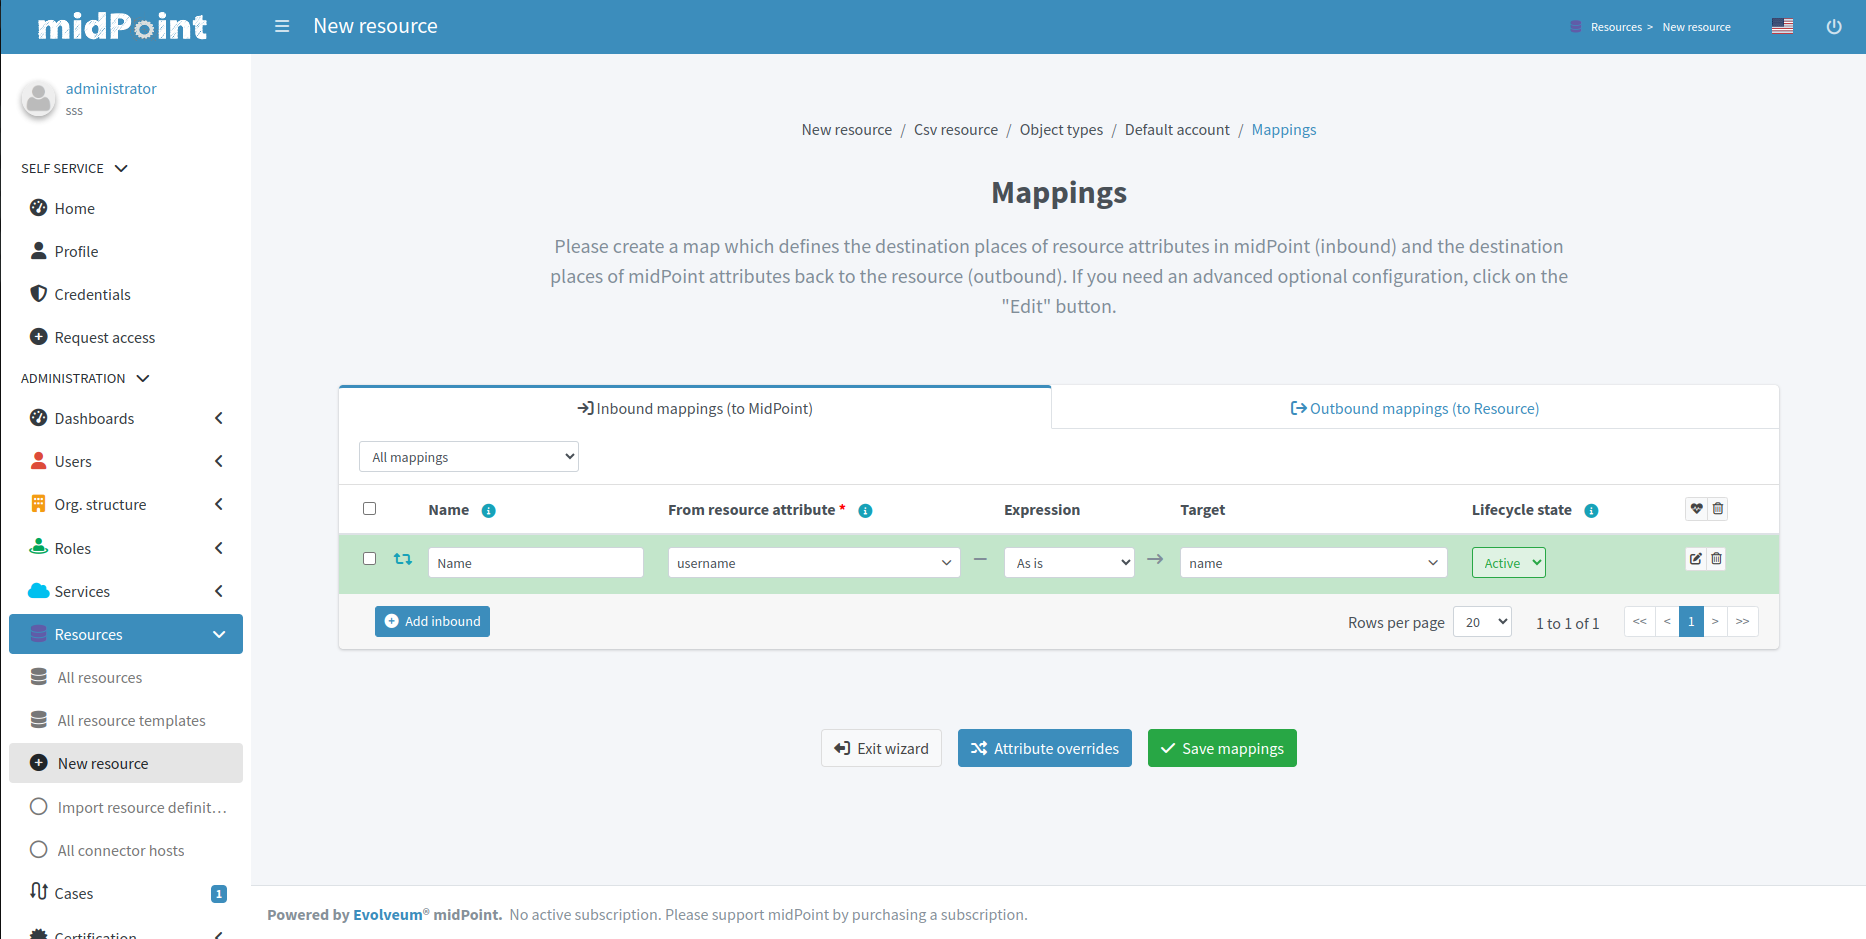Open the US flag language selector
1866x939 pixels.
(x=1782, y=26)
